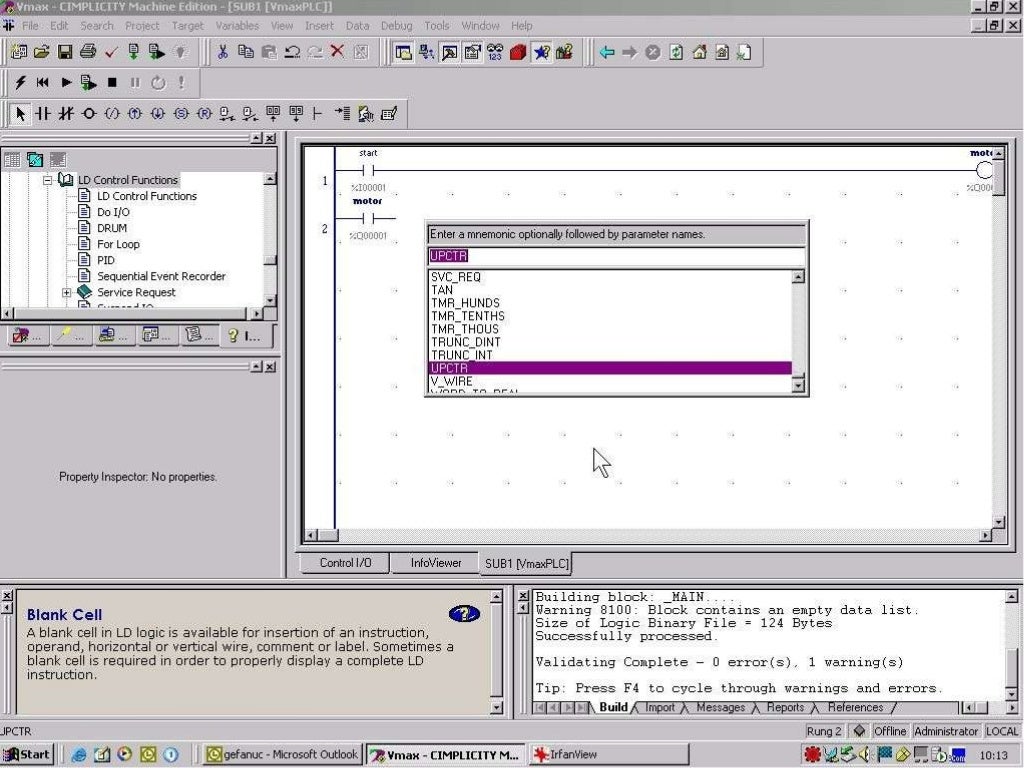Select the normally closed contact tool

click(66, 114)
